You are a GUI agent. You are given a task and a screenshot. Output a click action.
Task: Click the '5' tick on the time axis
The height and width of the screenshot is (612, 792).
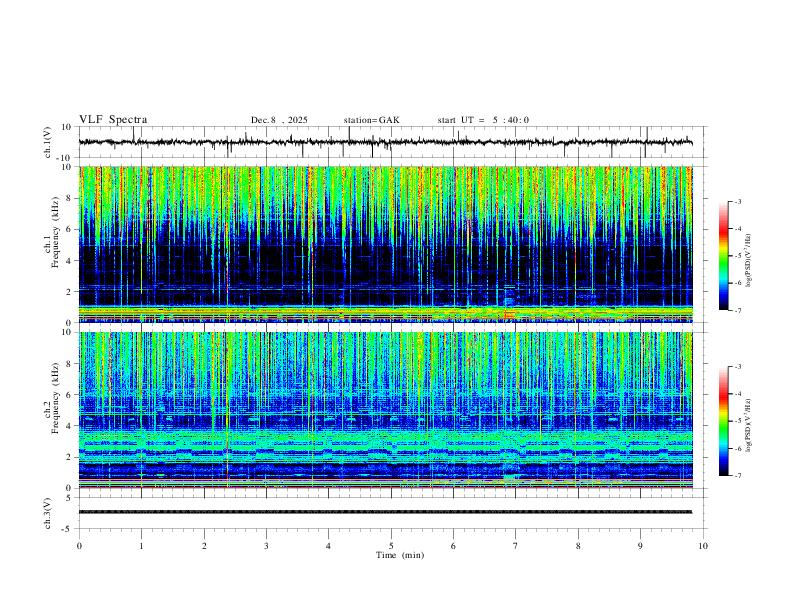tap(391, 546)
